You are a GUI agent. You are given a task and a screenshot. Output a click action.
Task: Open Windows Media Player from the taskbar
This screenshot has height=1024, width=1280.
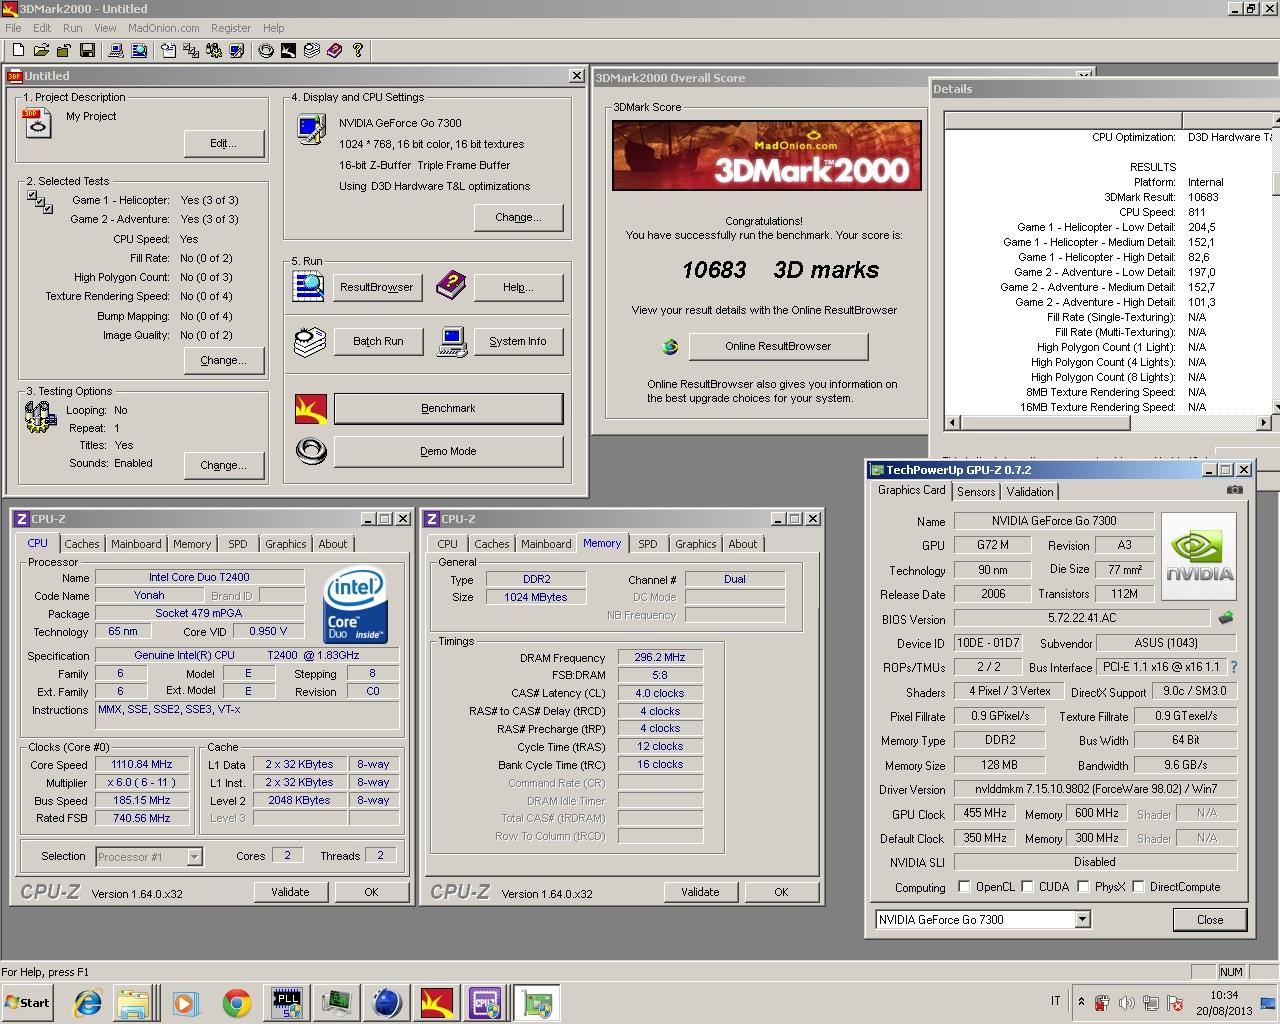tap(185, 1002)
